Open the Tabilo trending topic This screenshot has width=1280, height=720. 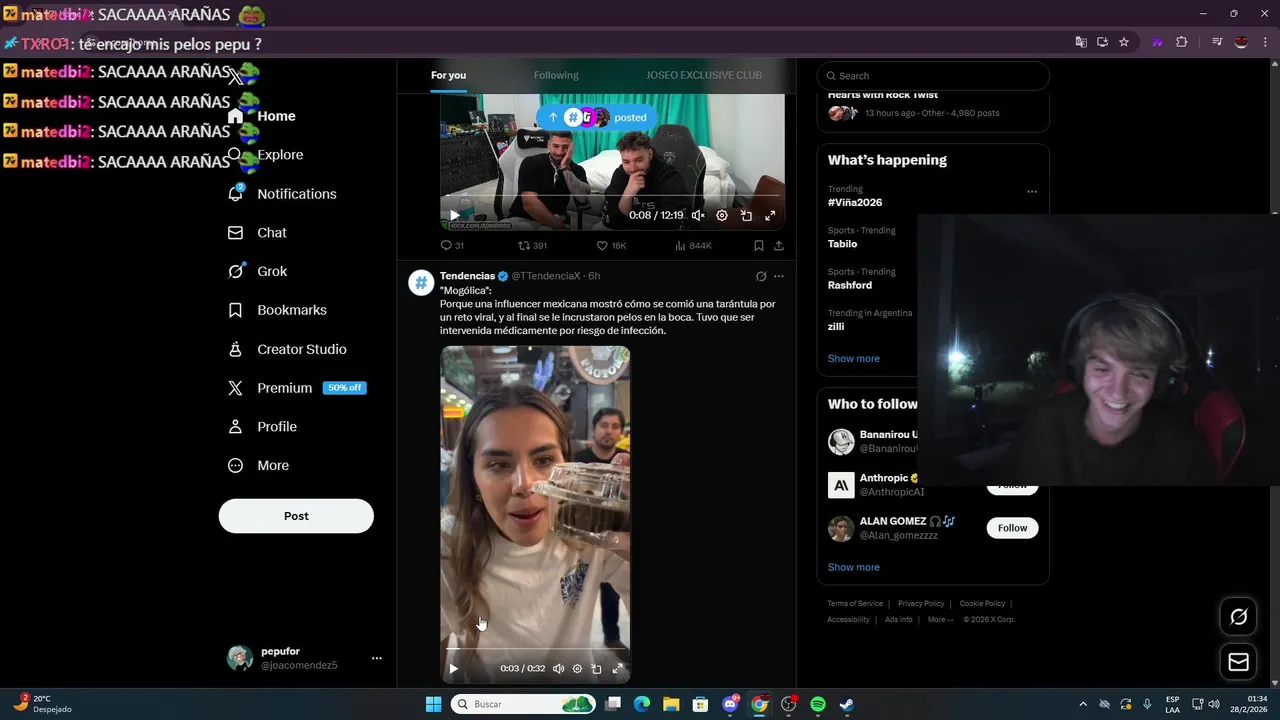click(842, 243)
